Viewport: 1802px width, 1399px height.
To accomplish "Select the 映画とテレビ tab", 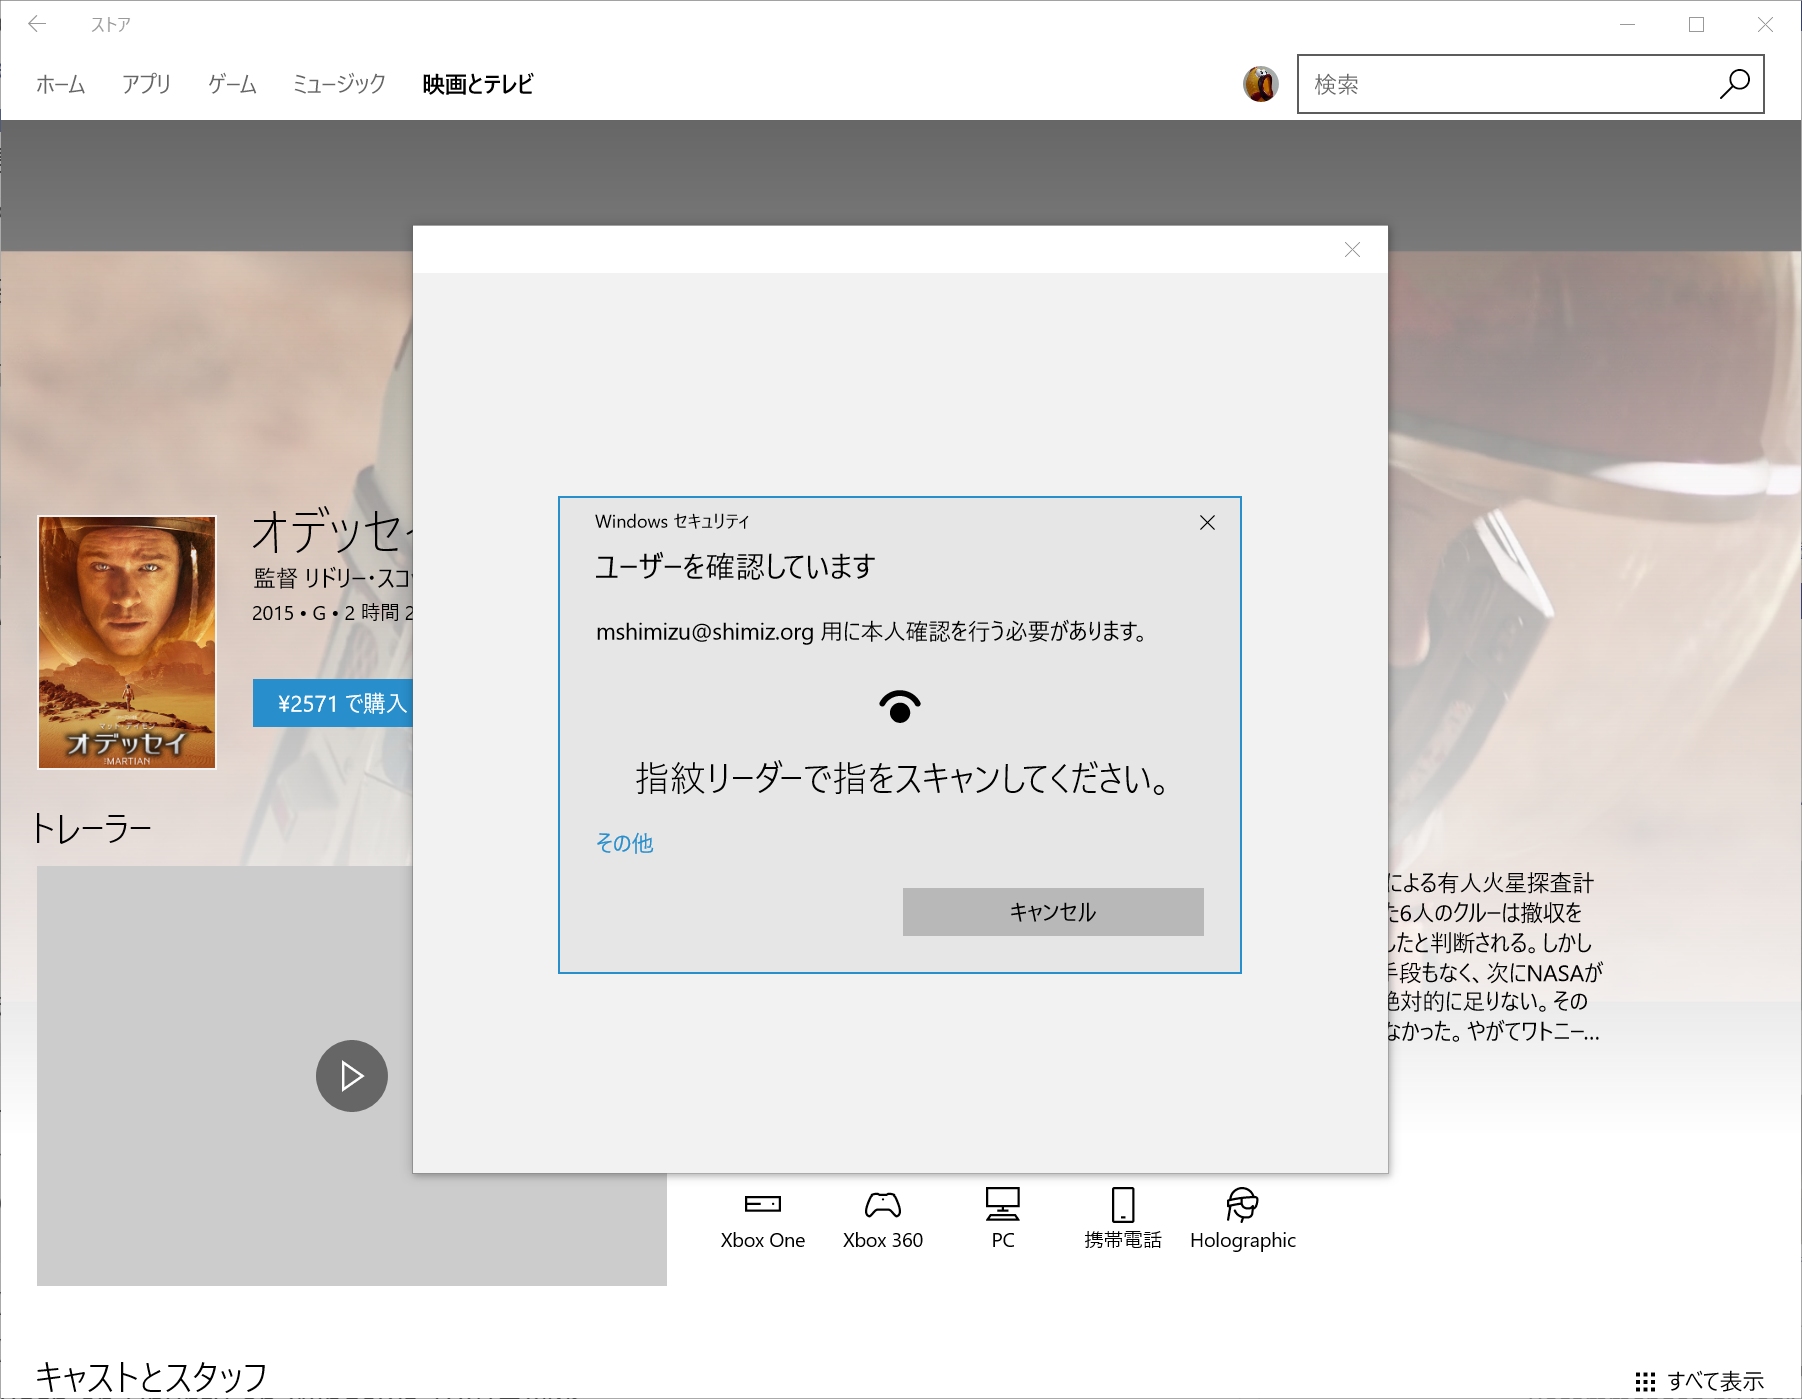I will pos(477,84).
